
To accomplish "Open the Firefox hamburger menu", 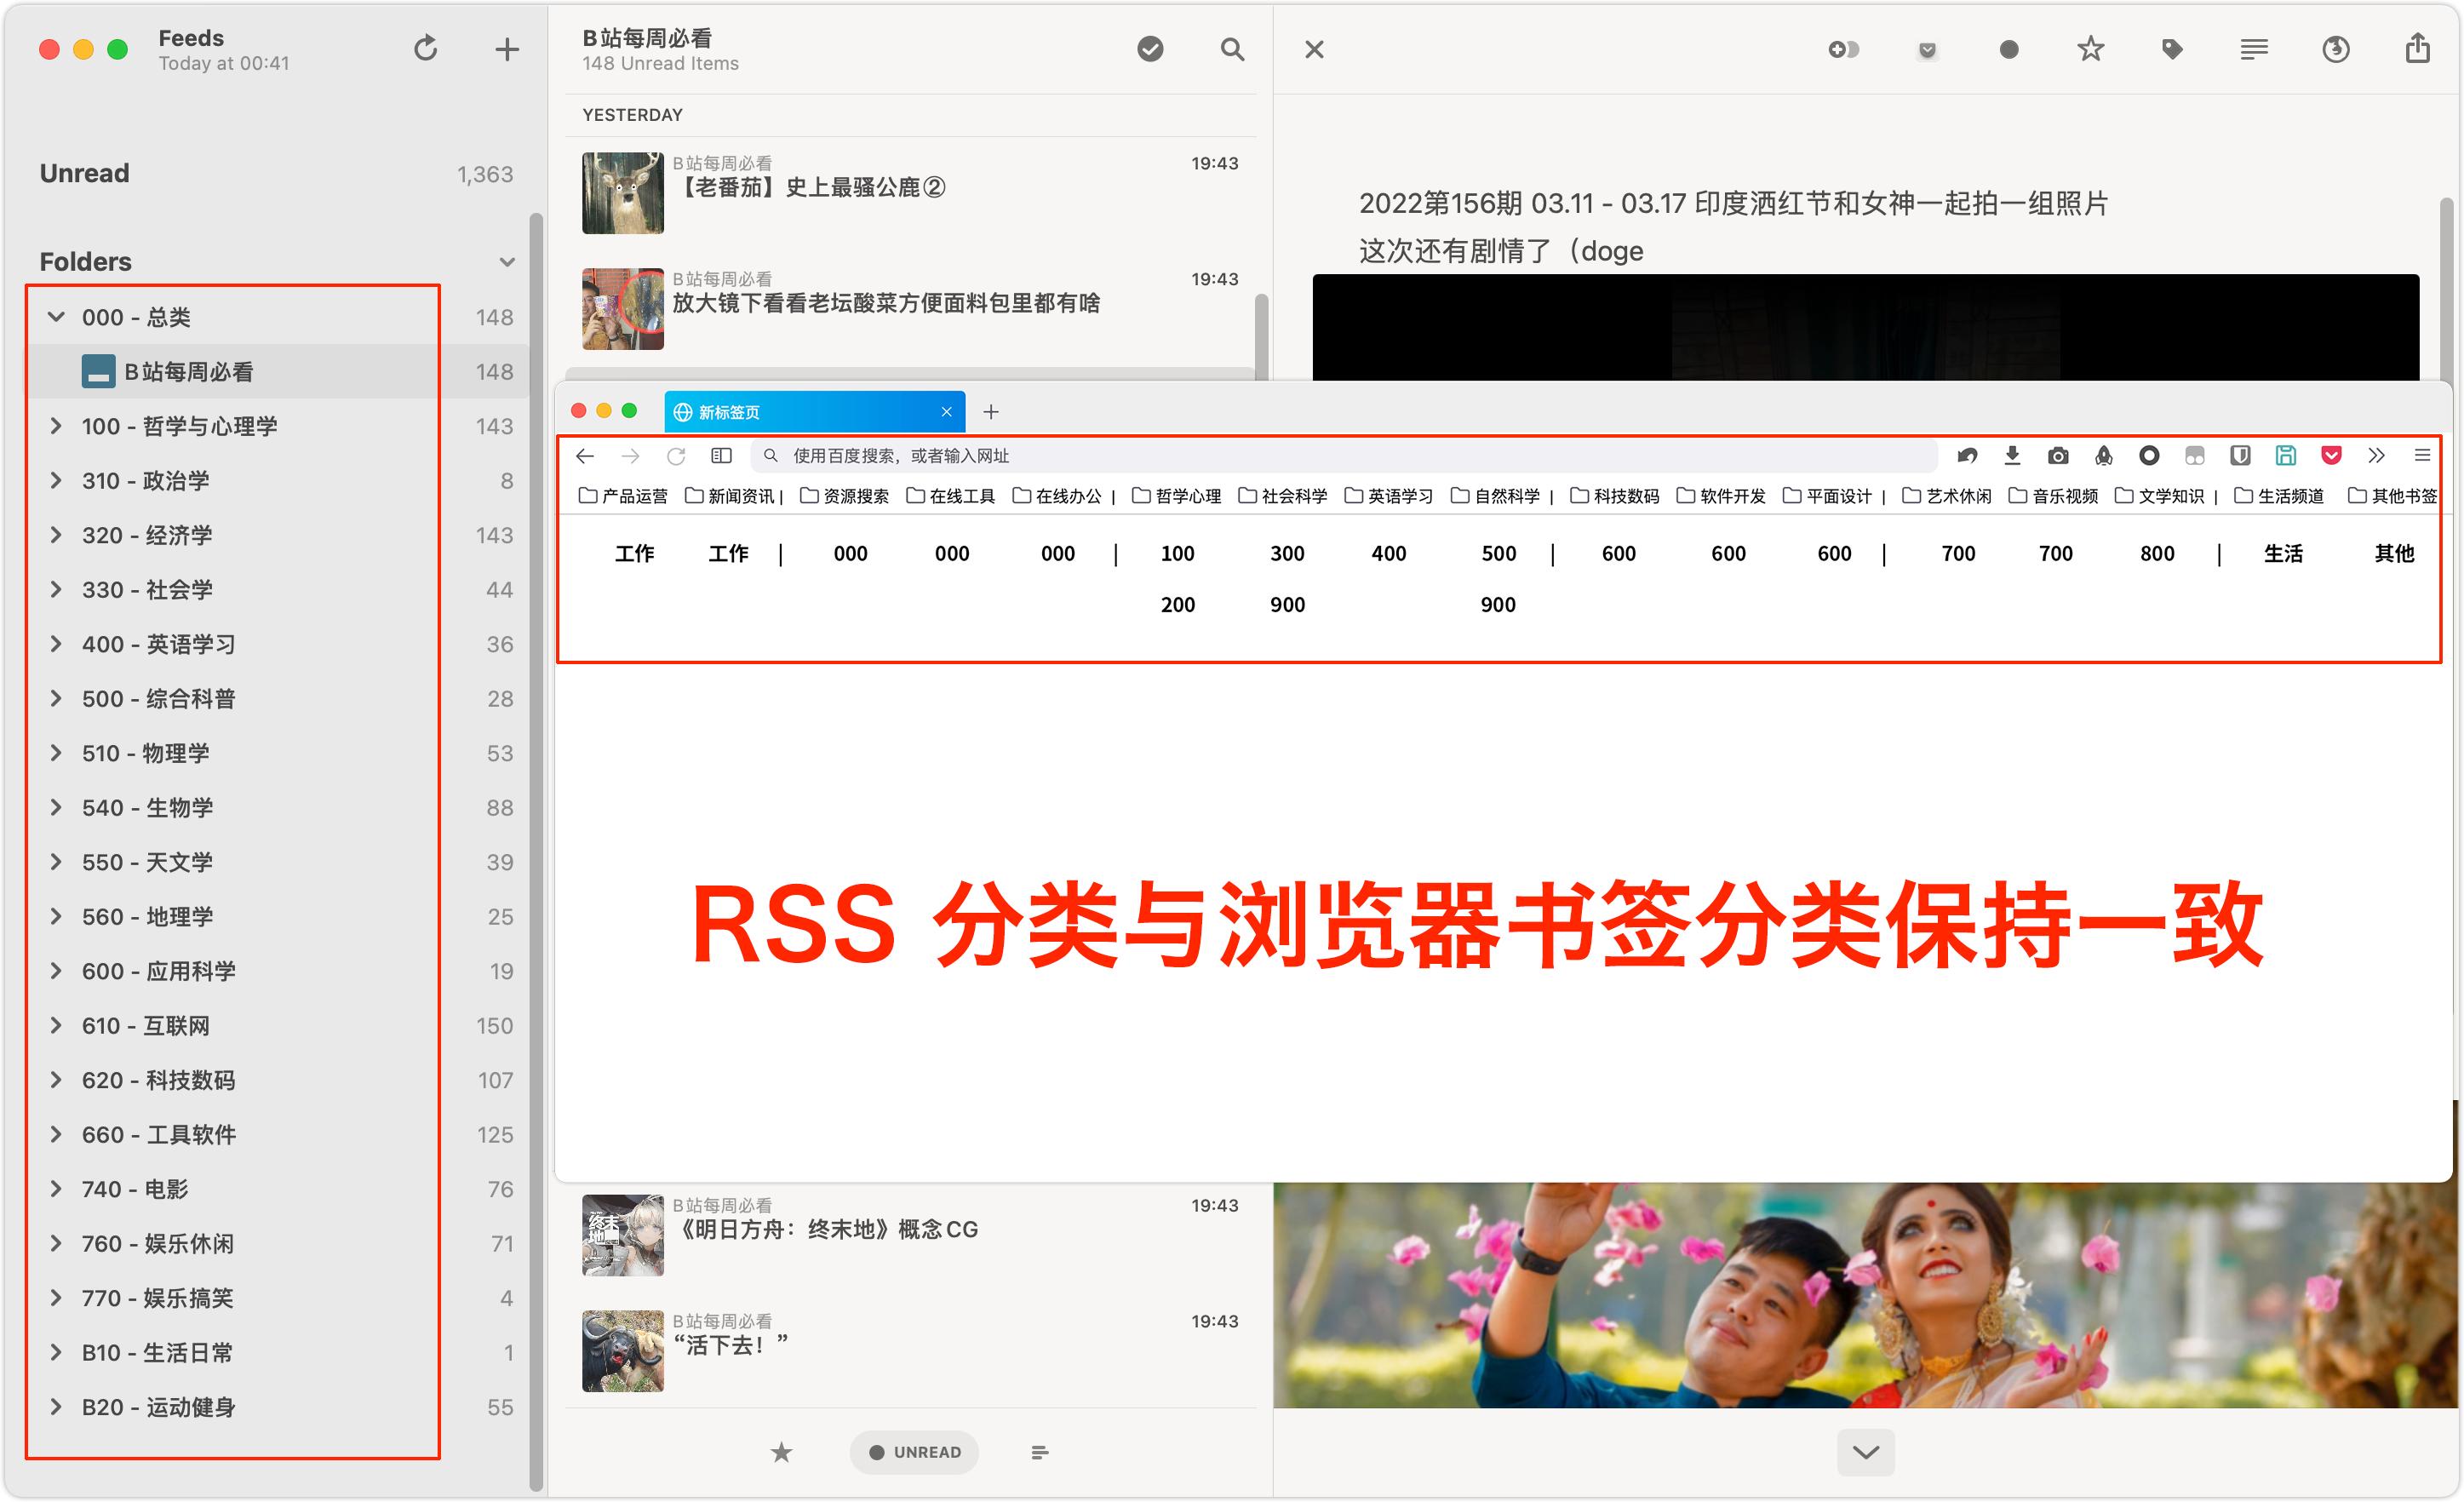I will [2422, 455].
